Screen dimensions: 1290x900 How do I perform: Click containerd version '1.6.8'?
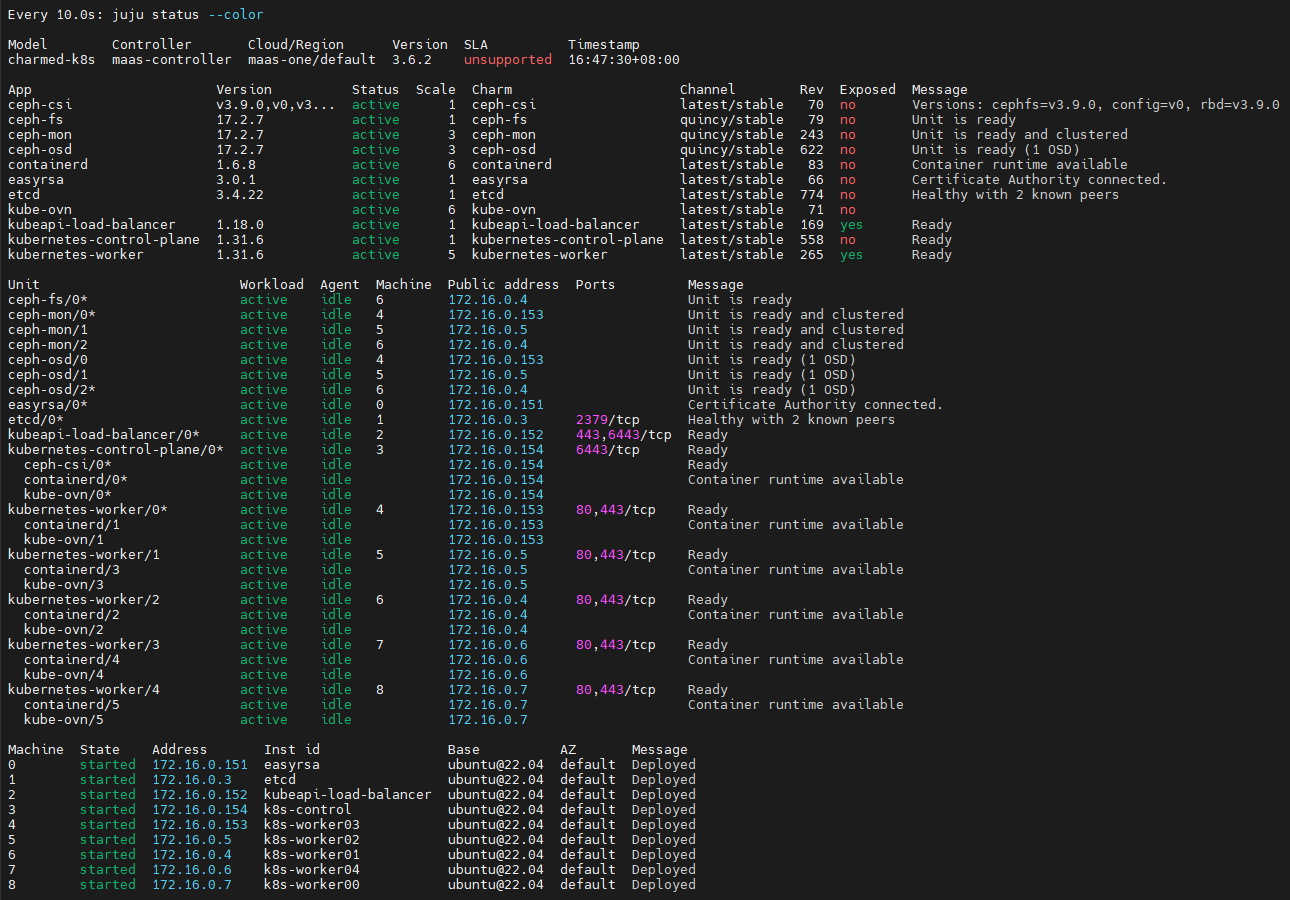(x=236, y=165)
